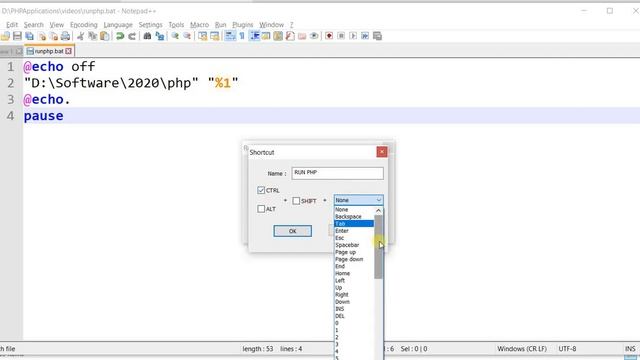Click the Monitoring eye icon
This screenshot has height=360, width=640.
pos(314,36)
